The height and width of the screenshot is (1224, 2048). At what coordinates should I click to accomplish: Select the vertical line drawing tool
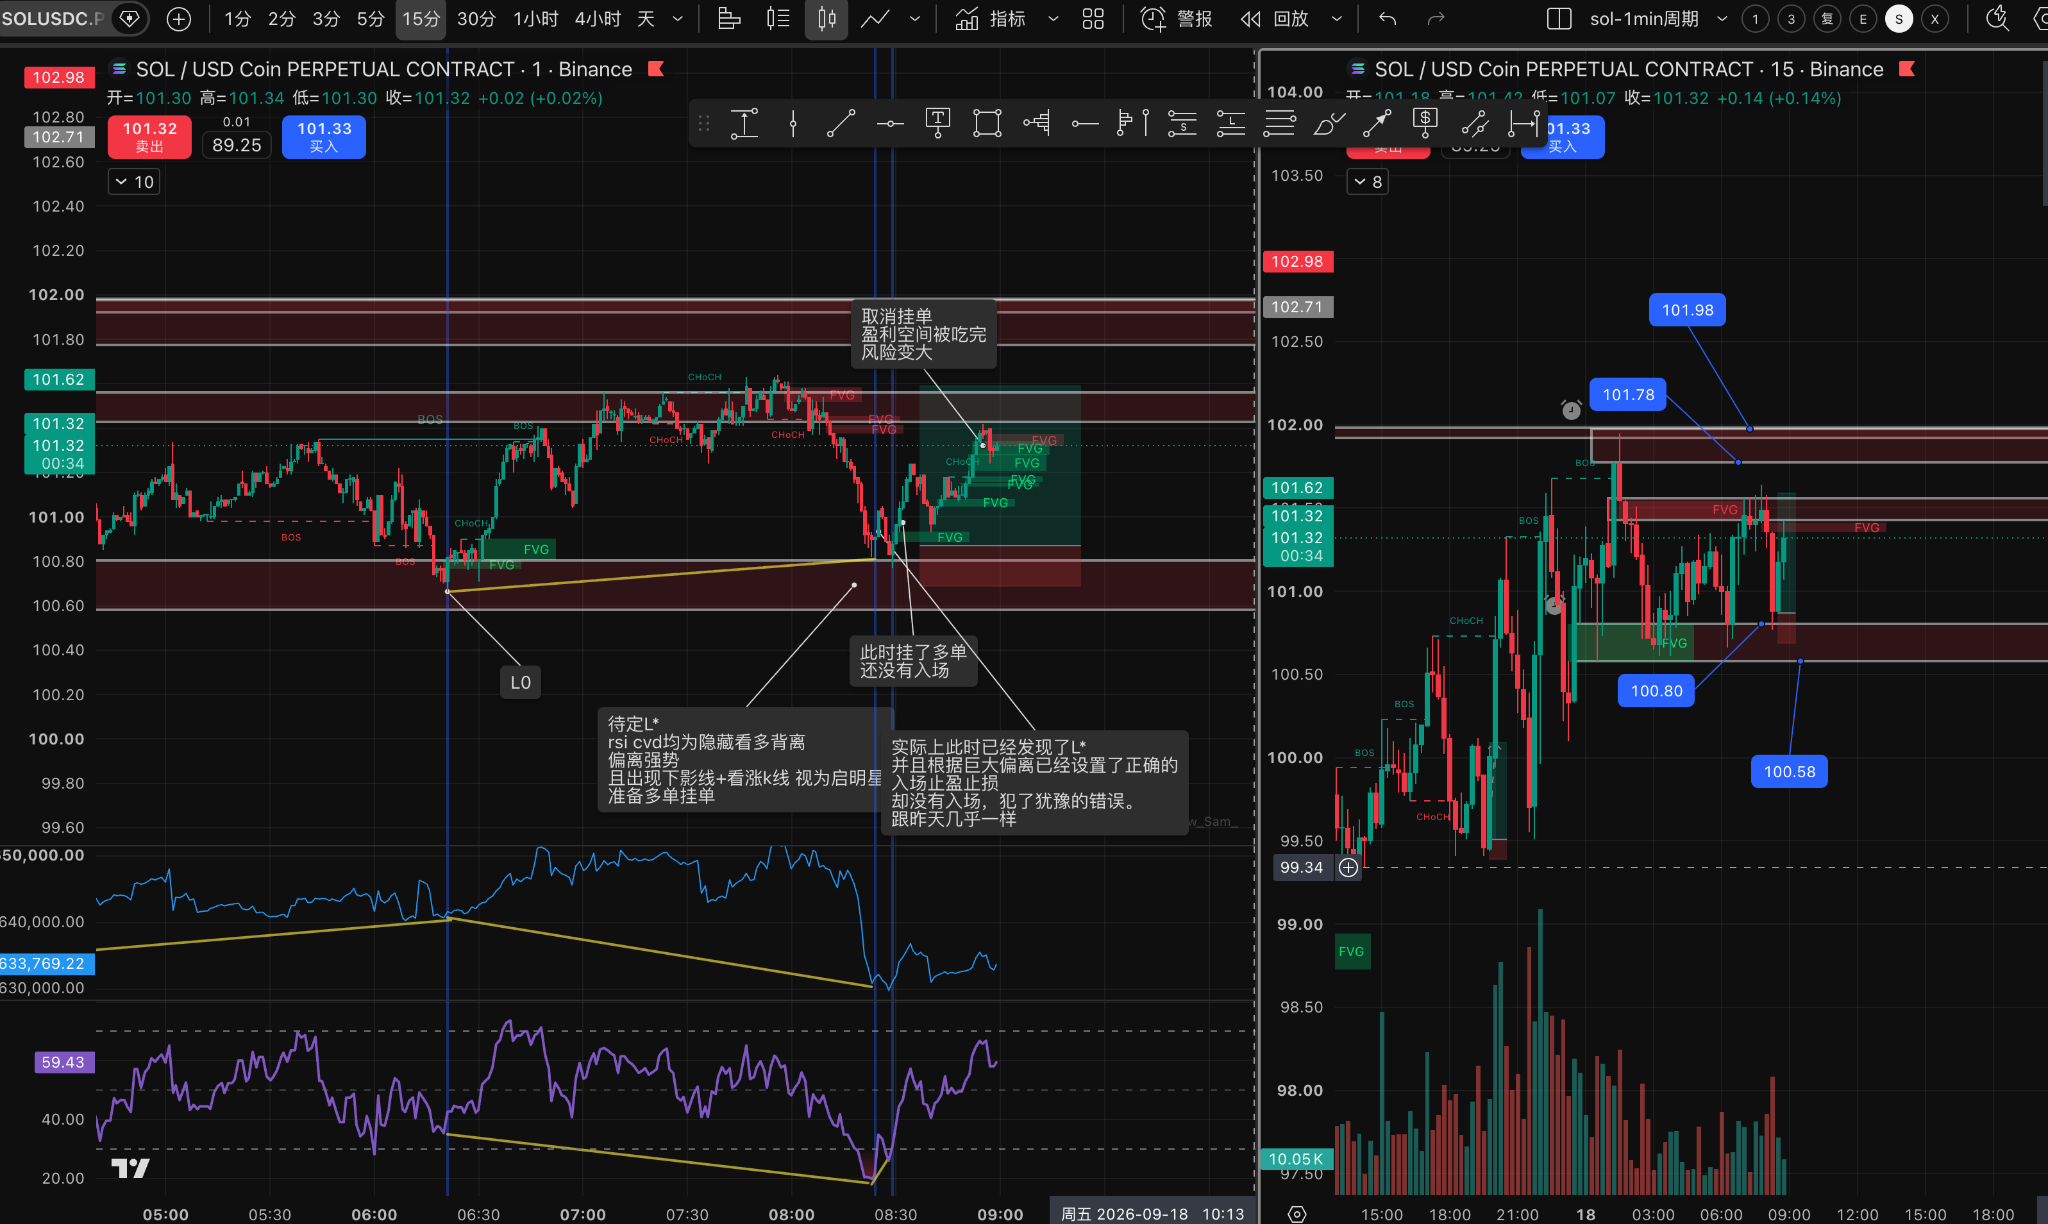[793, 124]
